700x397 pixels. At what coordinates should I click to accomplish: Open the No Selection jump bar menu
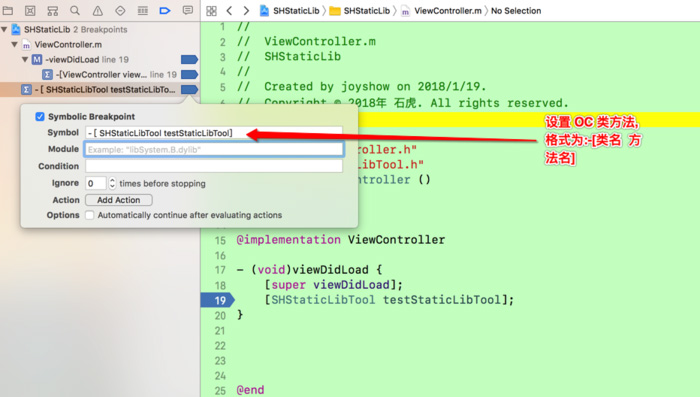[516, 11]
